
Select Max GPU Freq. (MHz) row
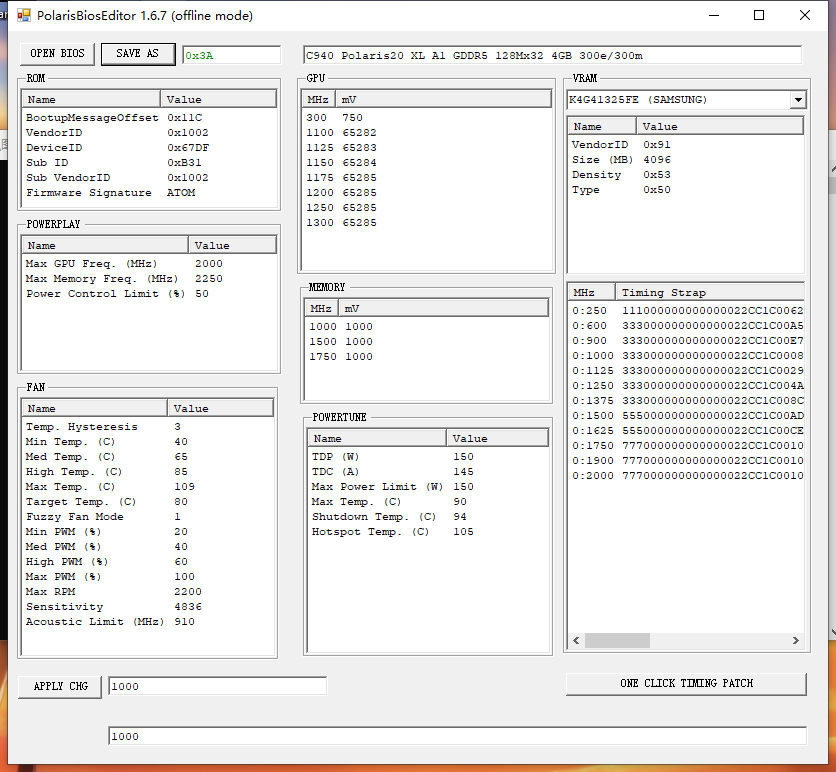pos(149,263)
